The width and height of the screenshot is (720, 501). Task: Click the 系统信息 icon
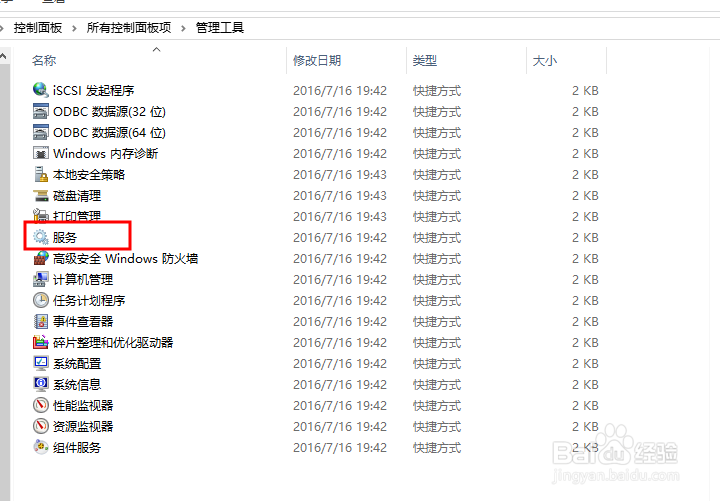pyautogui.click(x=41, y=384)
